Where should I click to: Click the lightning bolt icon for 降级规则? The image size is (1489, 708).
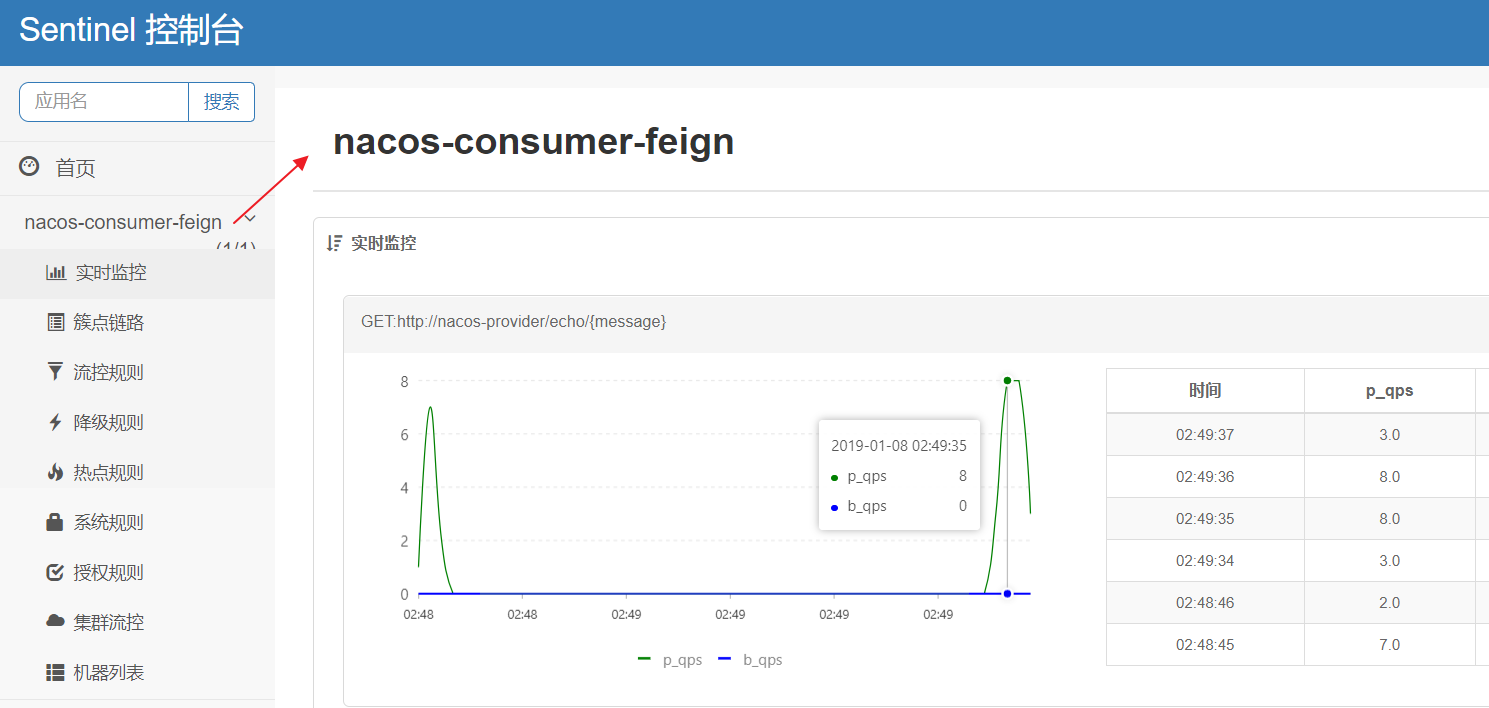pyautogui.click(x=55, y=422)
